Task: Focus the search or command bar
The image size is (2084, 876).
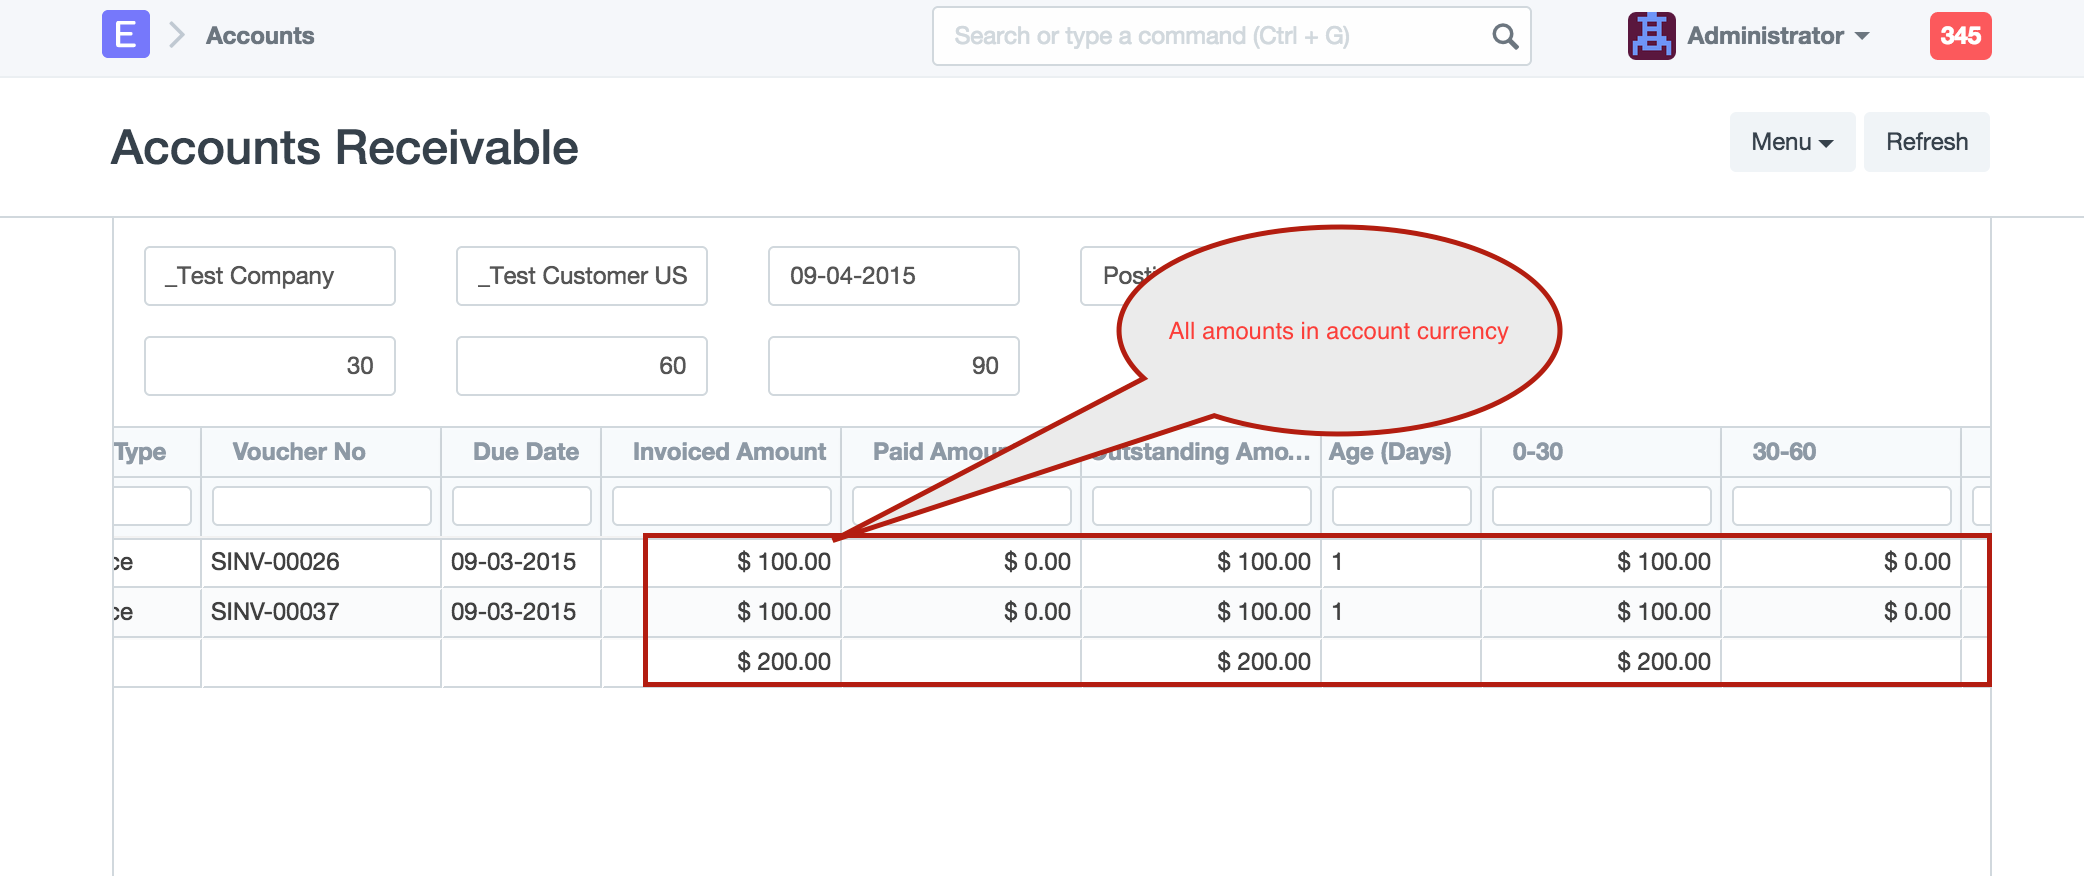Action: [1210, 37]
